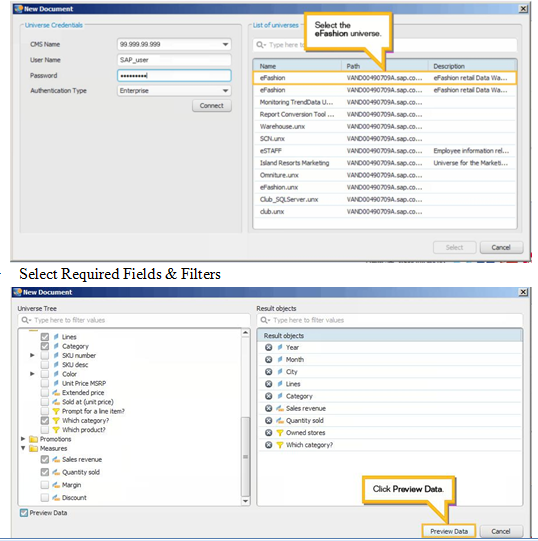Click the Preview Data button
Viewport: 538px width, 541px height.
point(449,531)
